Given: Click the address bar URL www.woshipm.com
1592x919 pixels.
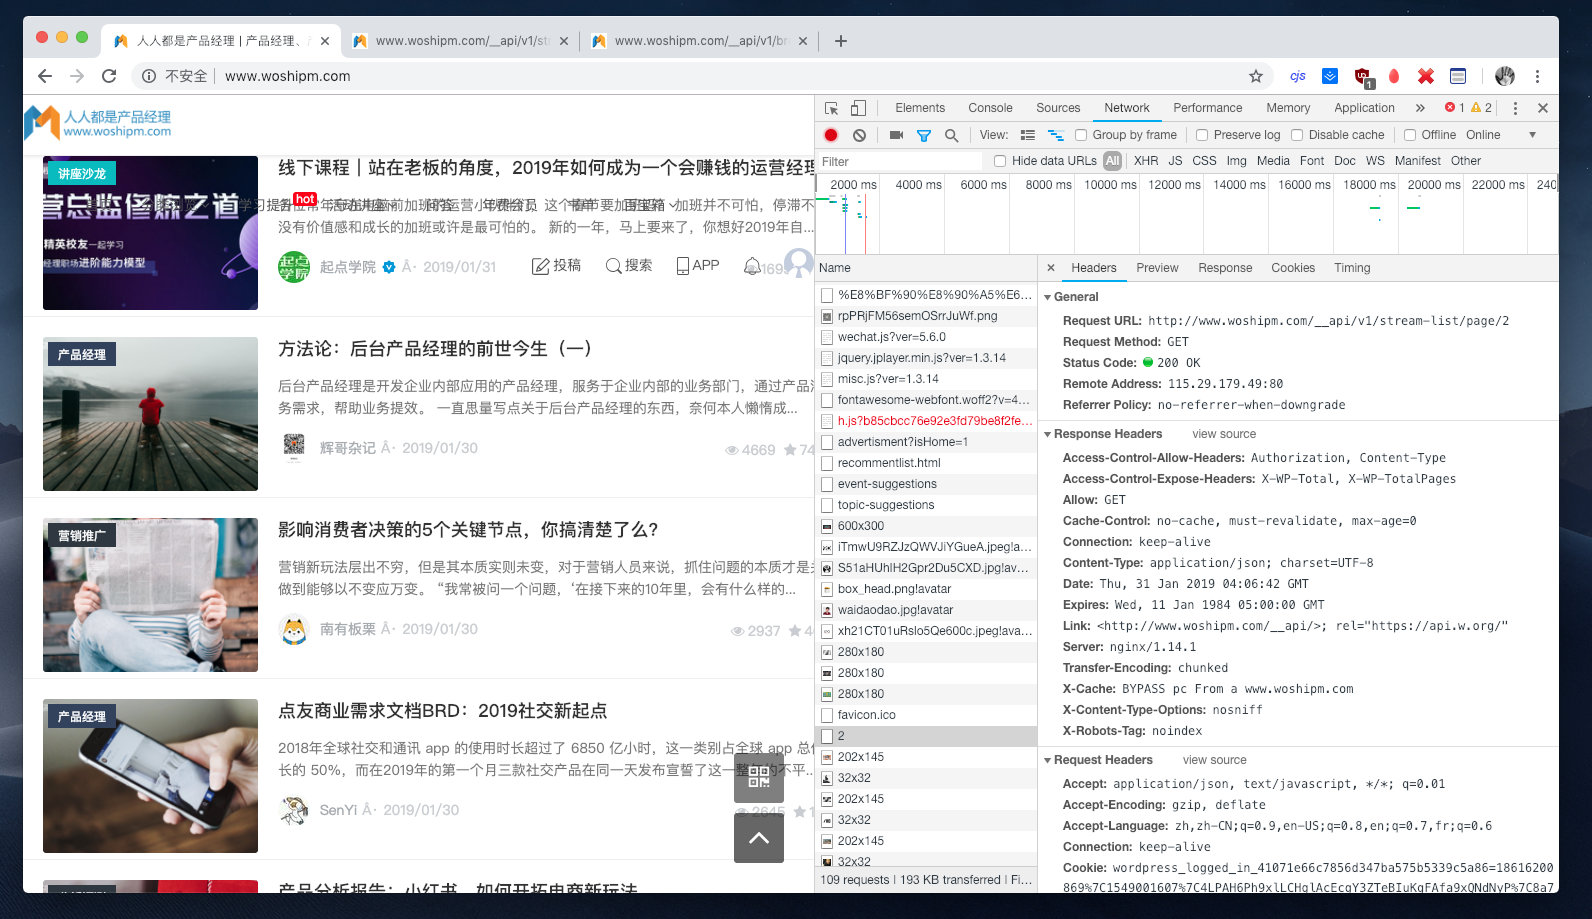Looking at the screenshot, I should [288, 76].
